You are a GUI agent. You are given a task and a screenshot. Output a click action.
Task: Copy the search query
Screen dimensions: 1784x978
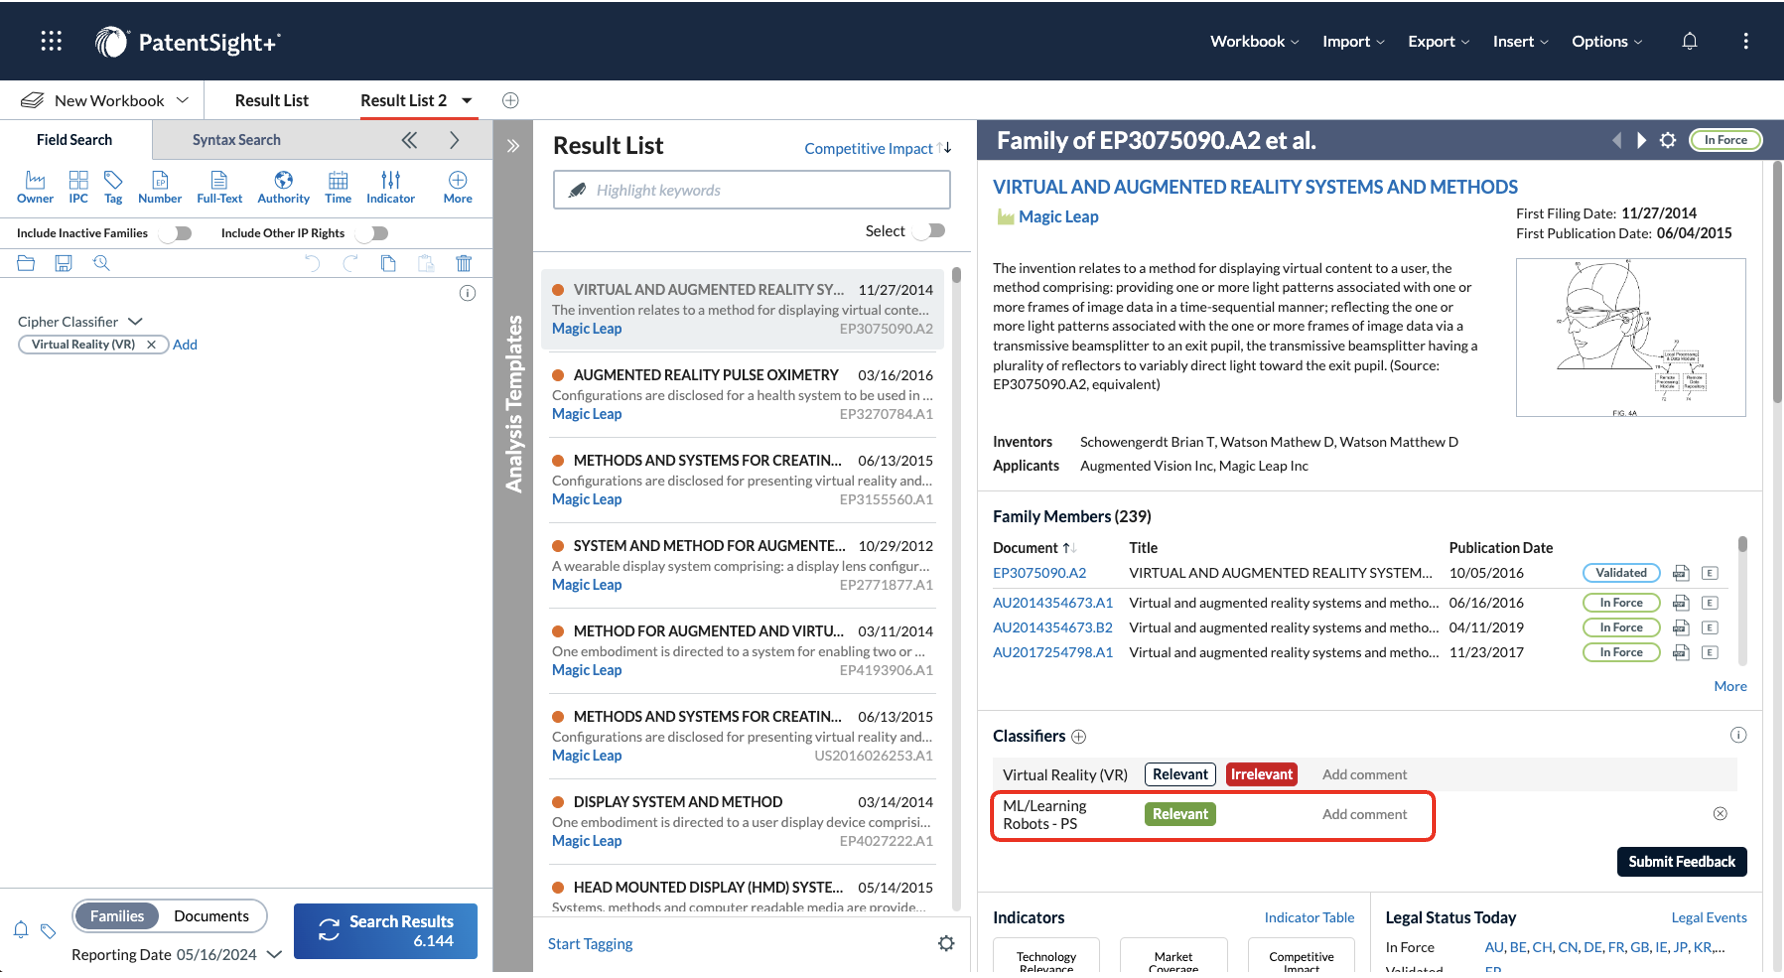388,263
